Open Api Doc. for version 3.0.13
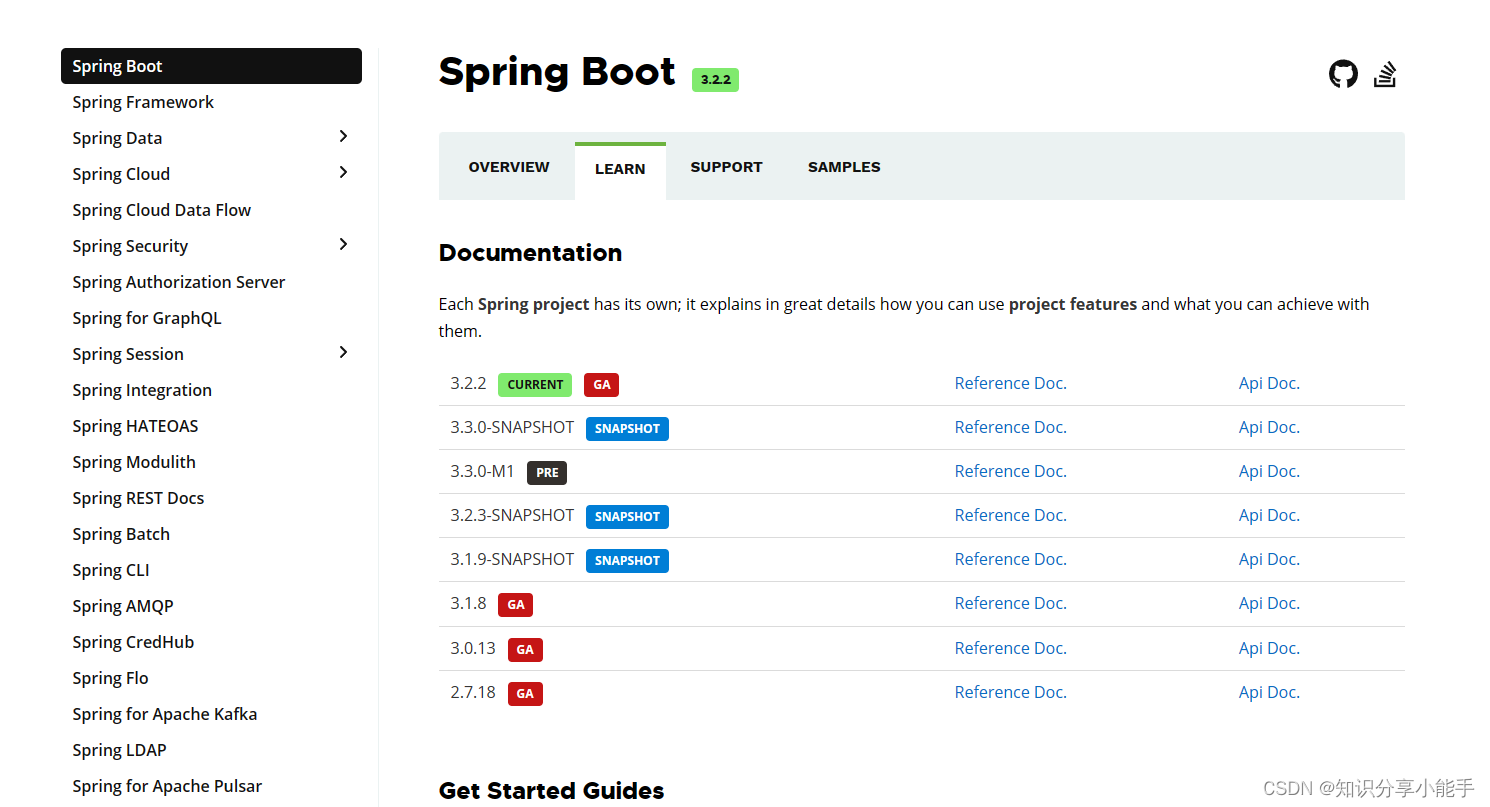1490x807 pixels. click(1269, 648)
